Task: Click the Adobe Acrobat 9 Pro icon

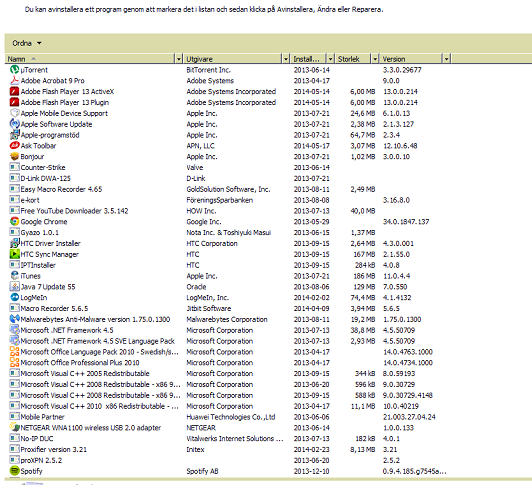Action: coord(14,80)
